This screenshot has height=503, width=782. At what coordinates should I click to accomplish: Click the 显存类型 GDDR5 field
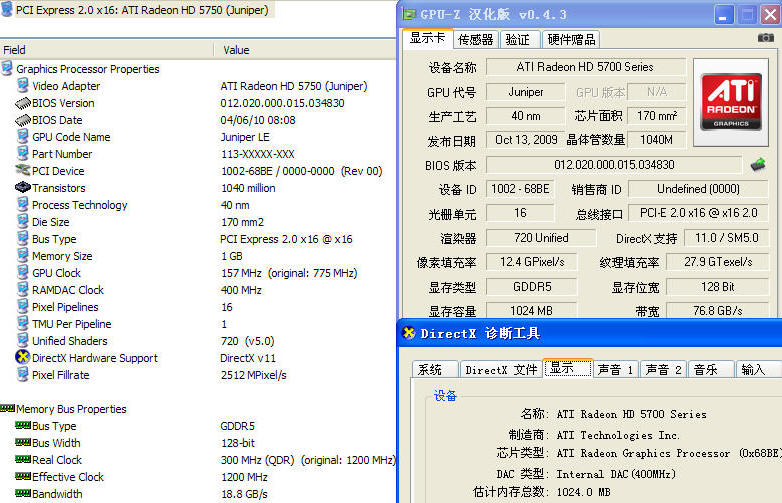click(x=532, y=287)
